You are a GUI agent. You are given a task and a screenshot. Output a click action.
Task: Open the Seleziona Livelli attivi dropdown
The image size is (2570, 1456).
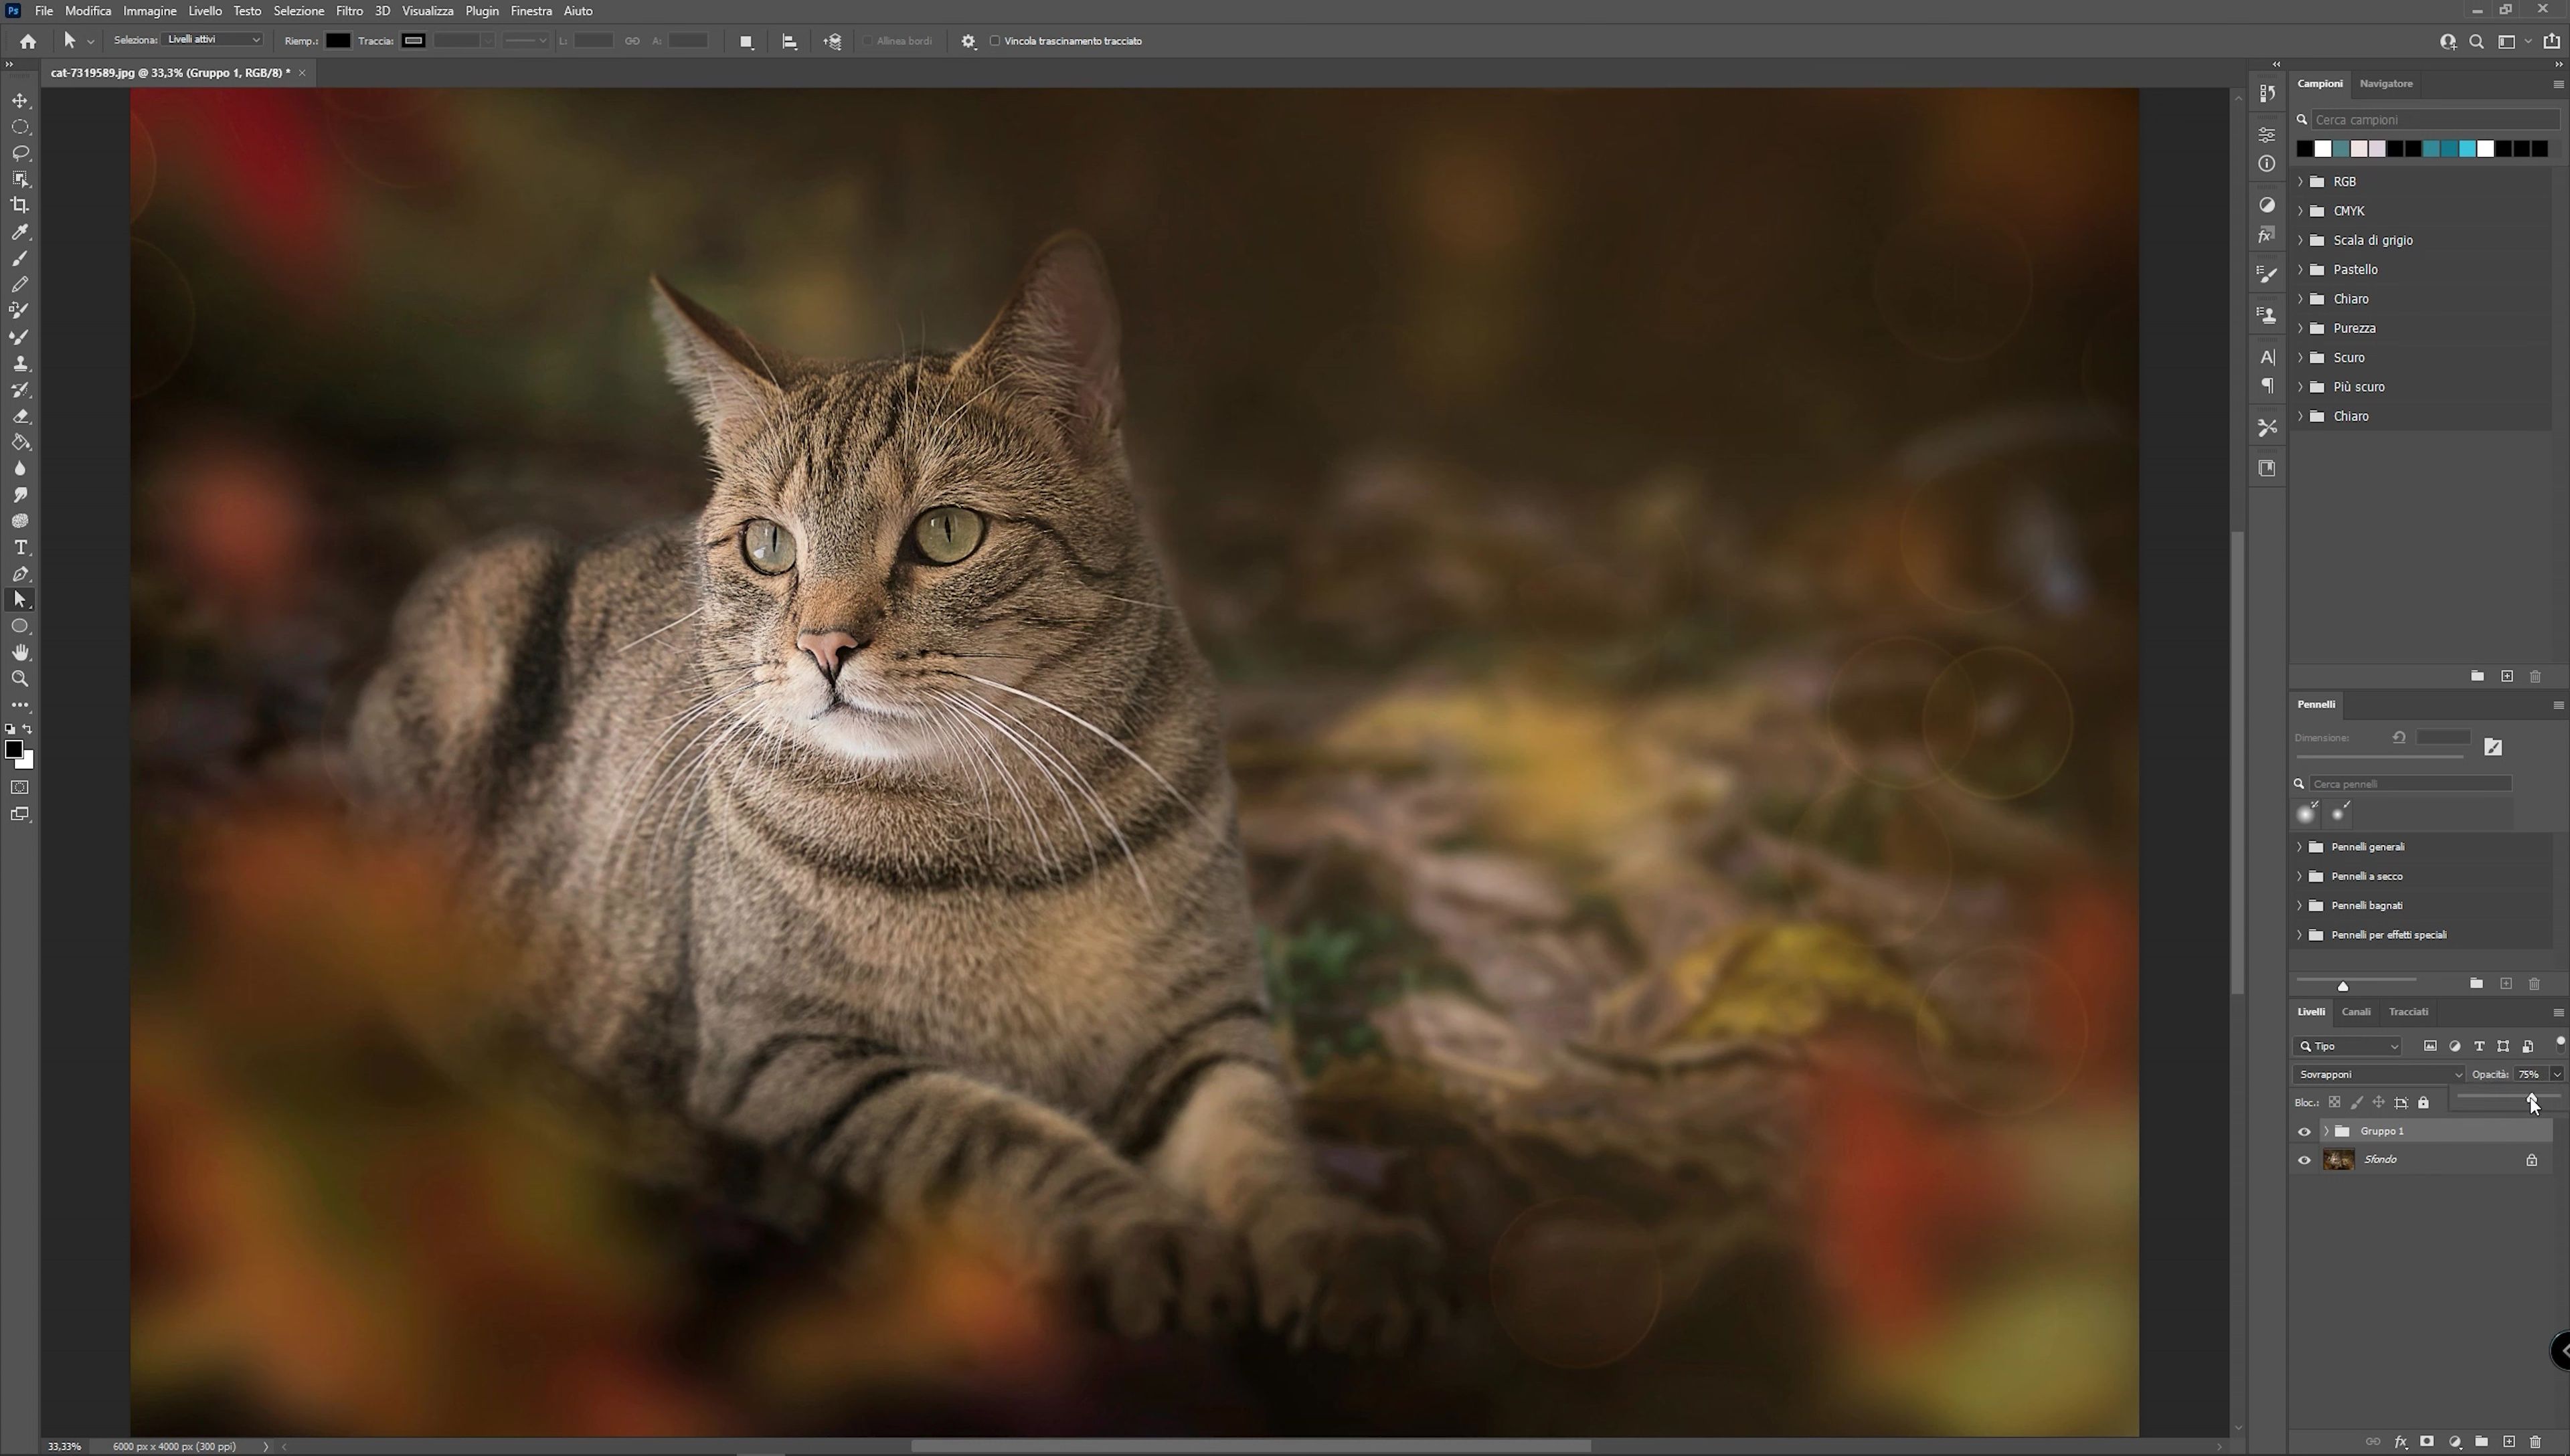tap(213, 40)
